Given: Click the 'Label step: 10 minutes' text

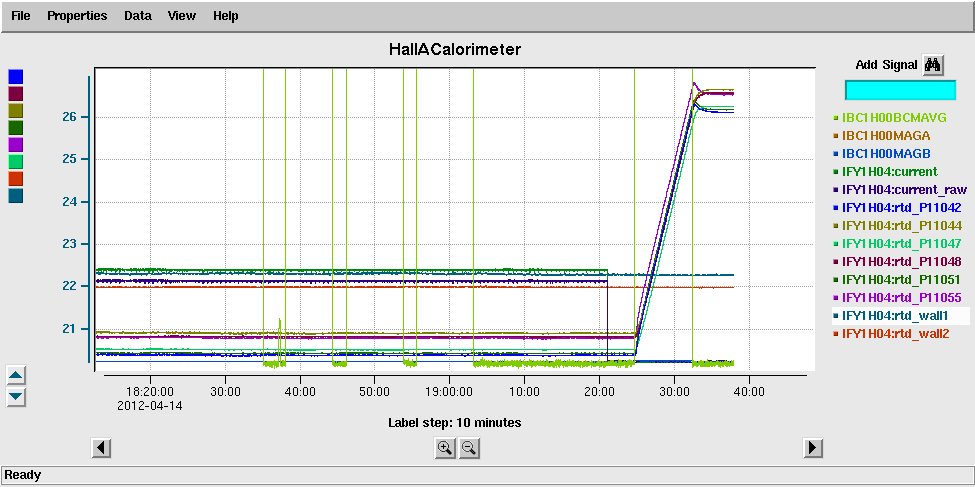Looking at the screenshot, I should [455, 423].
